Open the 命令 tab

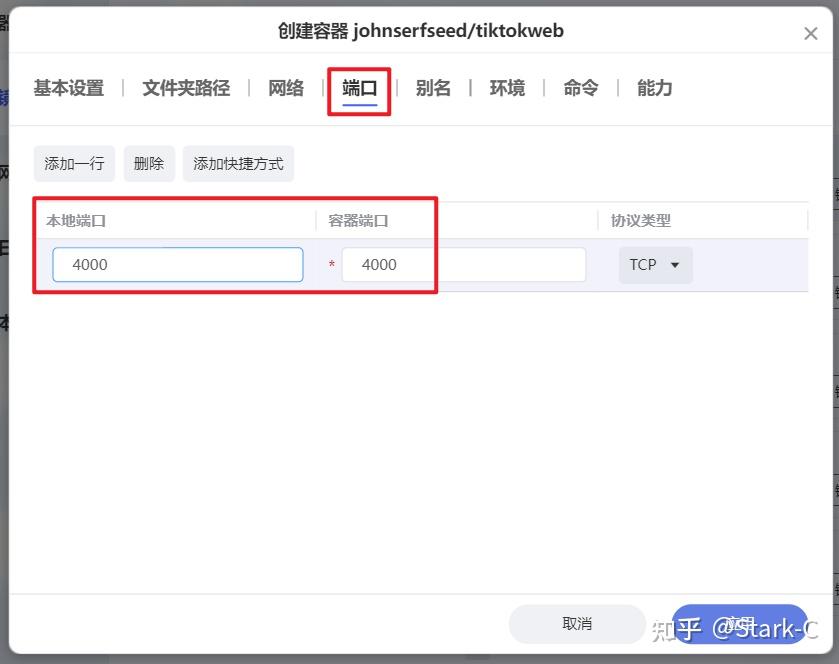point(581,88)
